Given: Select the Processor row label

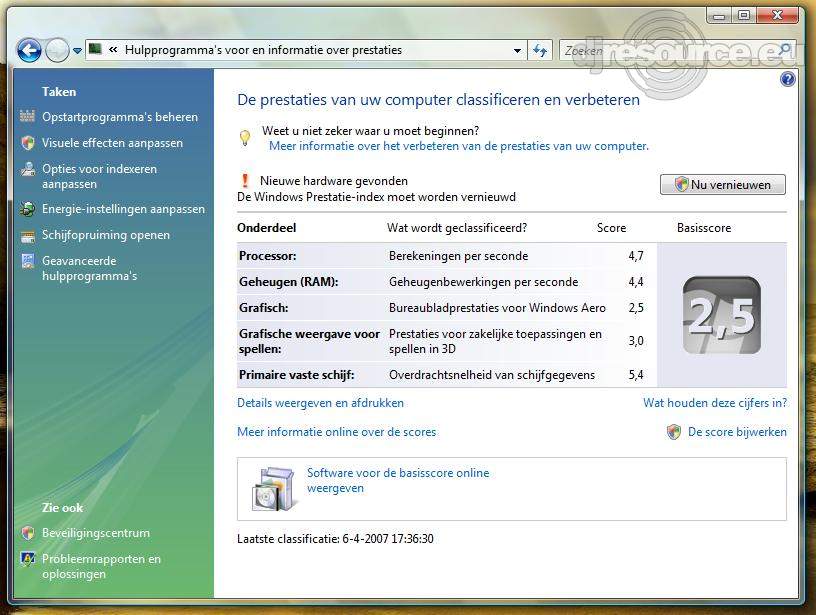Looking at the screenshot, I should [x=267, y=256].
